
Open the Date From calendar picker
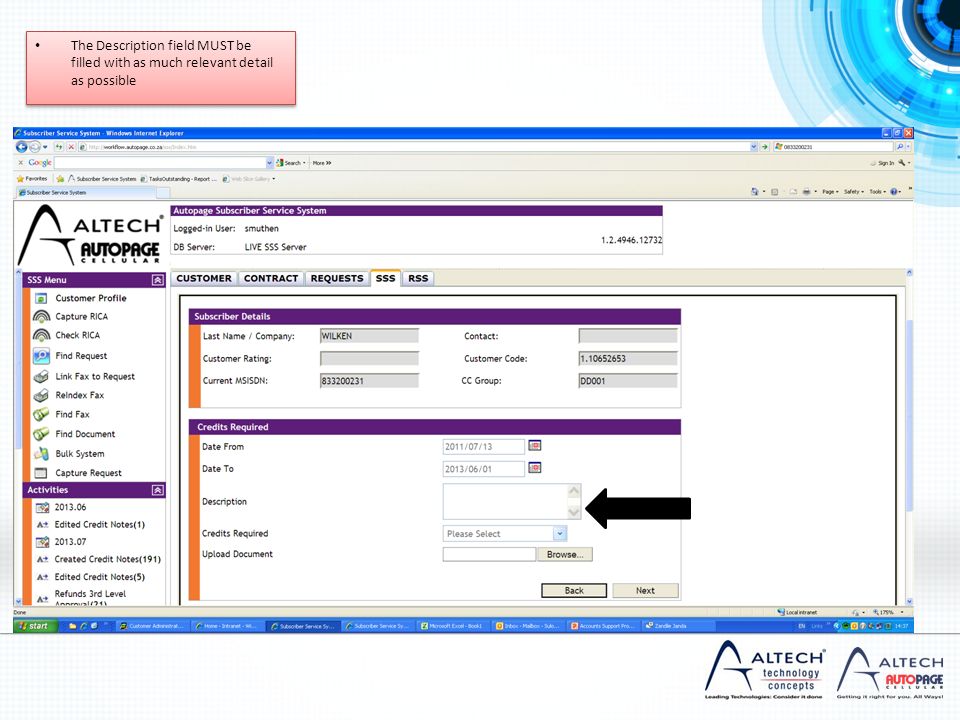pyautogui.click(x=534, y=446)
